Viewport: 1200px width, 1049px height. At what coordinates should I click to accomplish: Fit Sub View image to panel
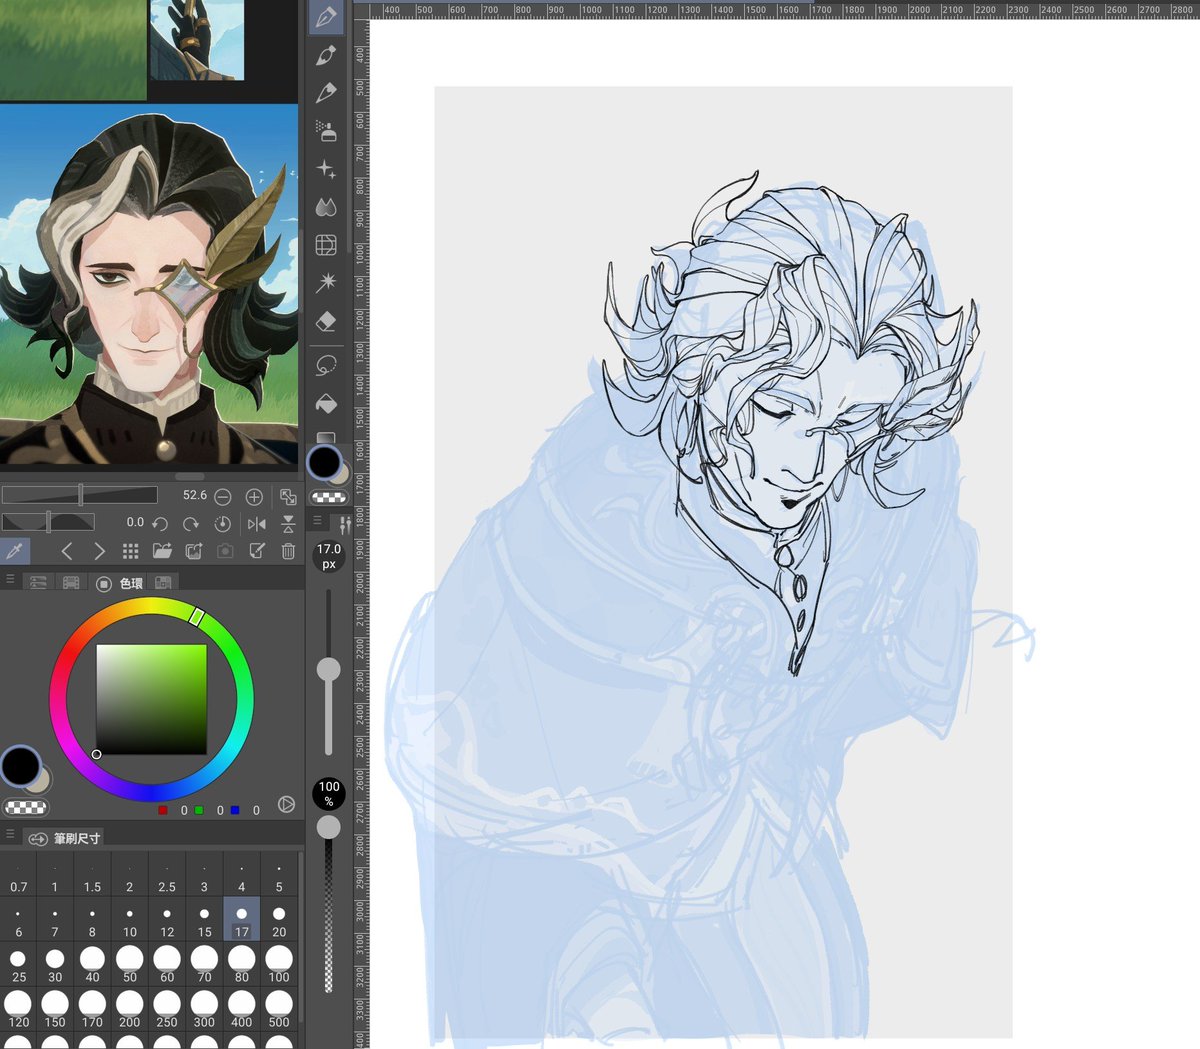pyautogui.click(x=288, y=497)
